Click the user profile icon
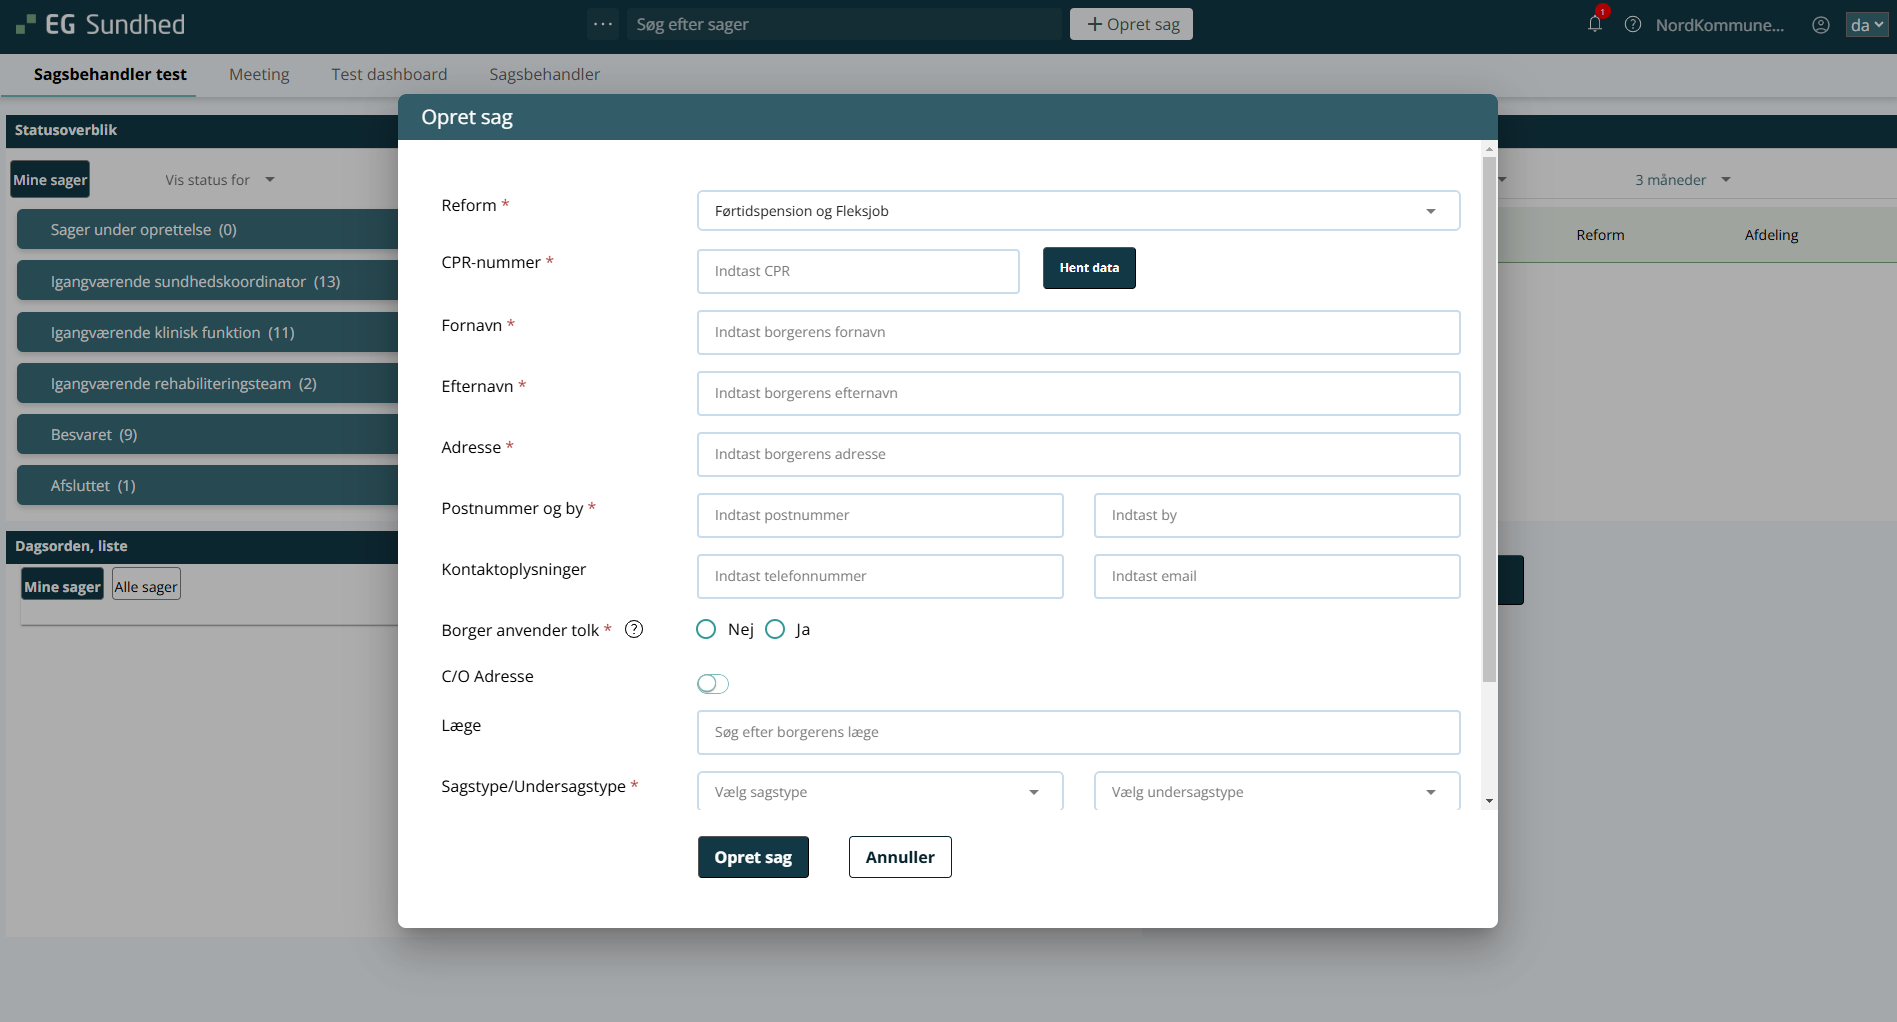This screenshot has width=1897, height=1022. coord(1821,25)
